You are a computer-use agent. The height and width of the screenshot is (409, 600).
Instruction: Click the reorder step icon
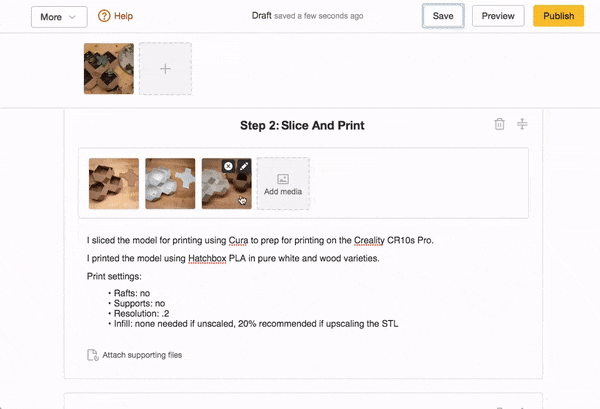tap(522, 124)
